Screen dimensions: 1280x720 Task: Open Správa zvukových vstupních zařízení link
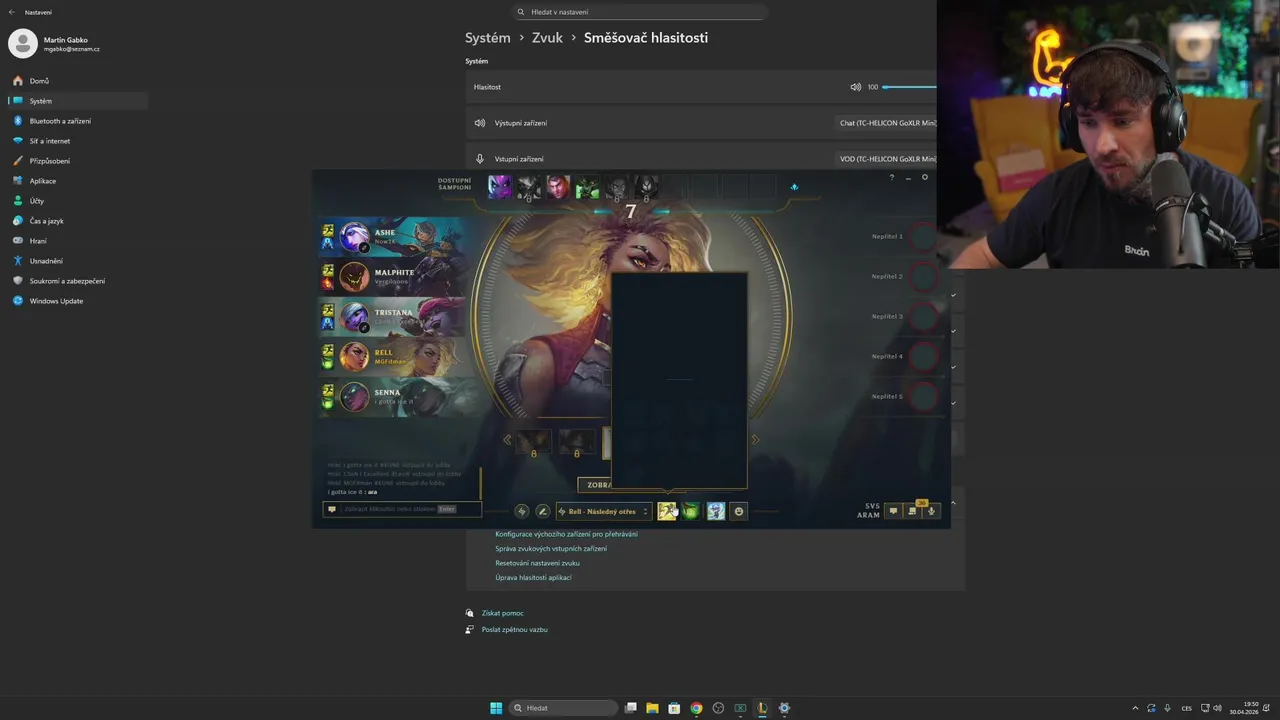coord(551,548)
